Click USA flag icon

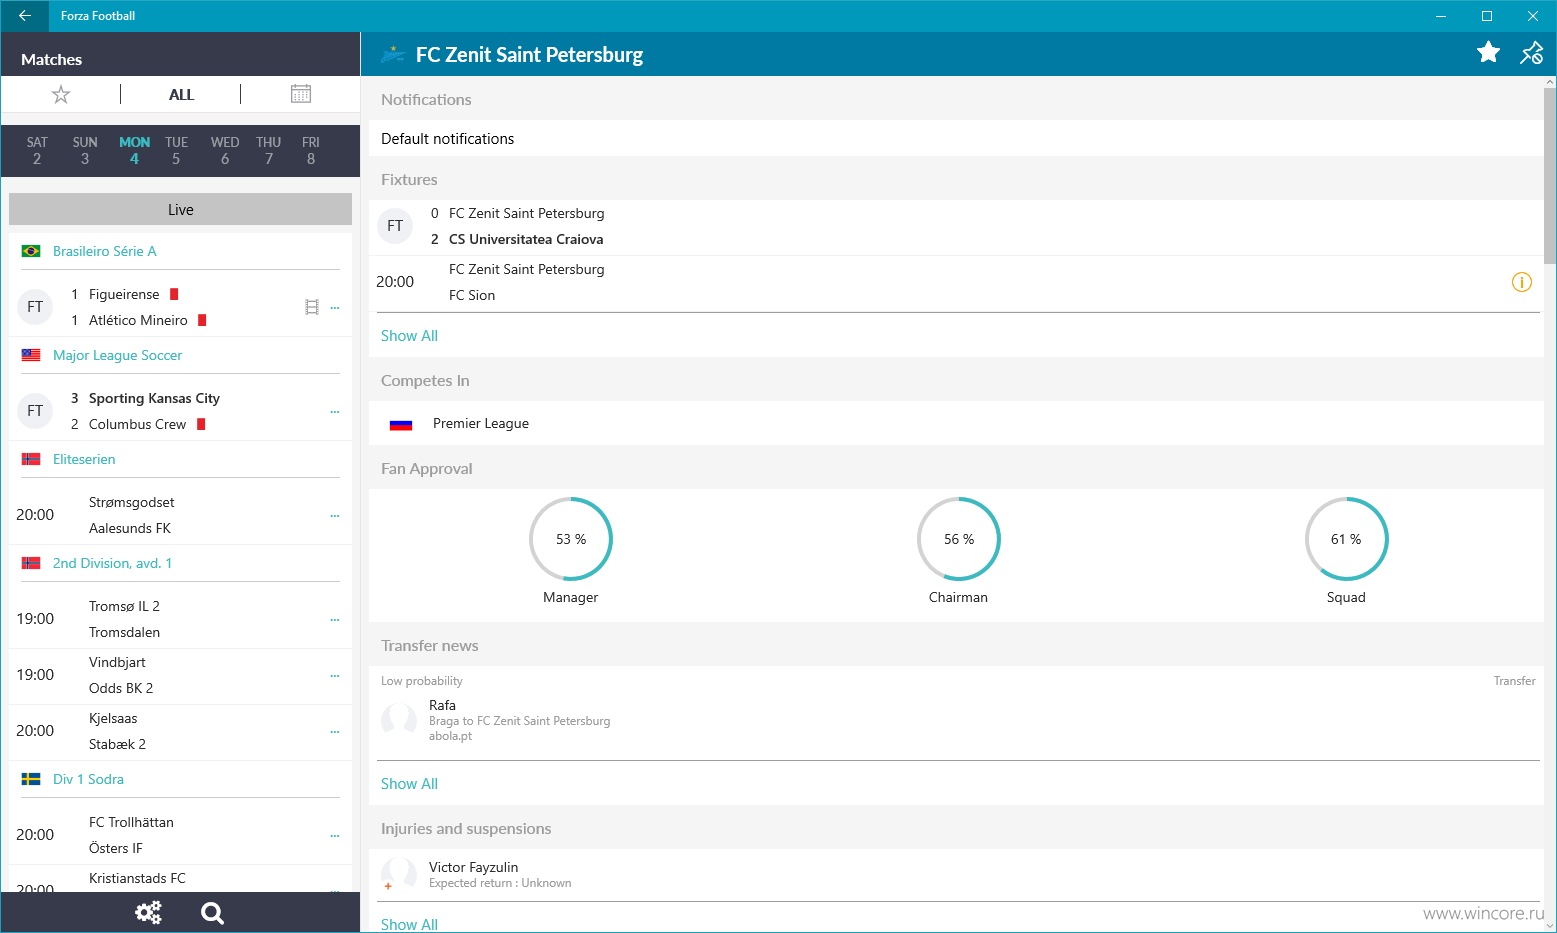tap(31, 355)
